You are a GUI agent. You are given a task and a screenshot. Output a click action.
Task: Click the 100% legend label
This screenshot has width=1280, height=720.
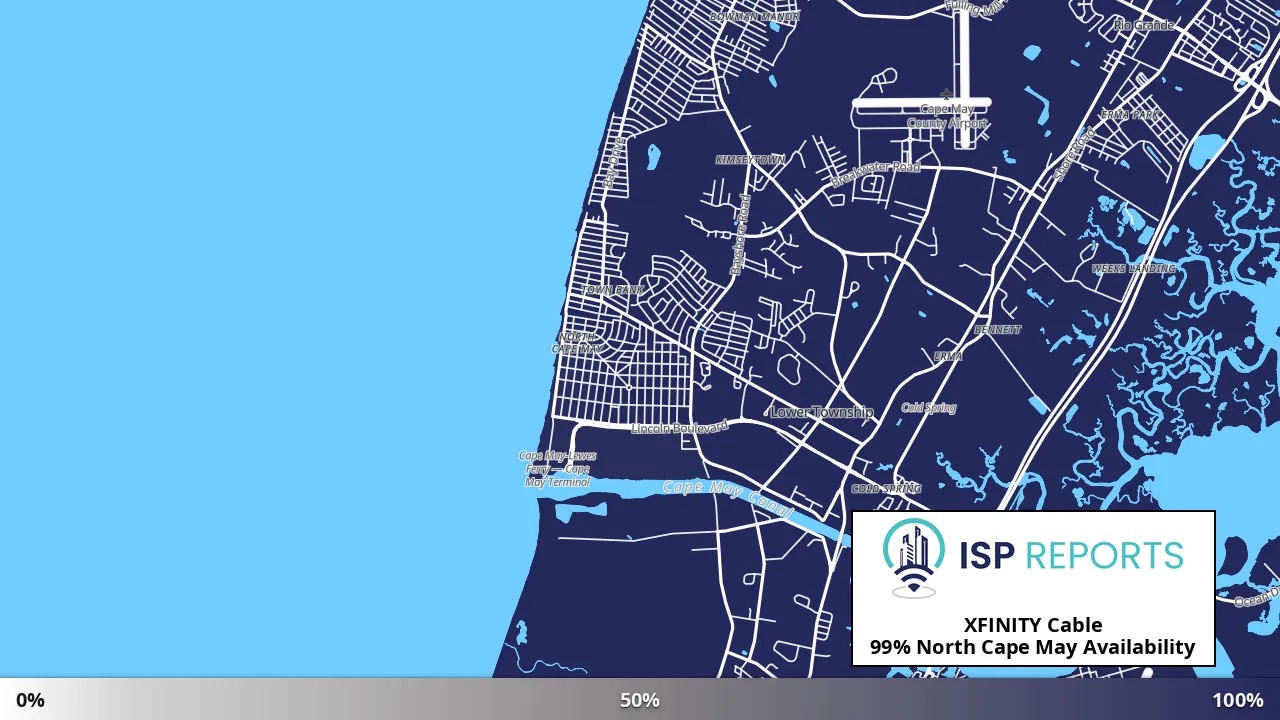tap(1238, 700)
